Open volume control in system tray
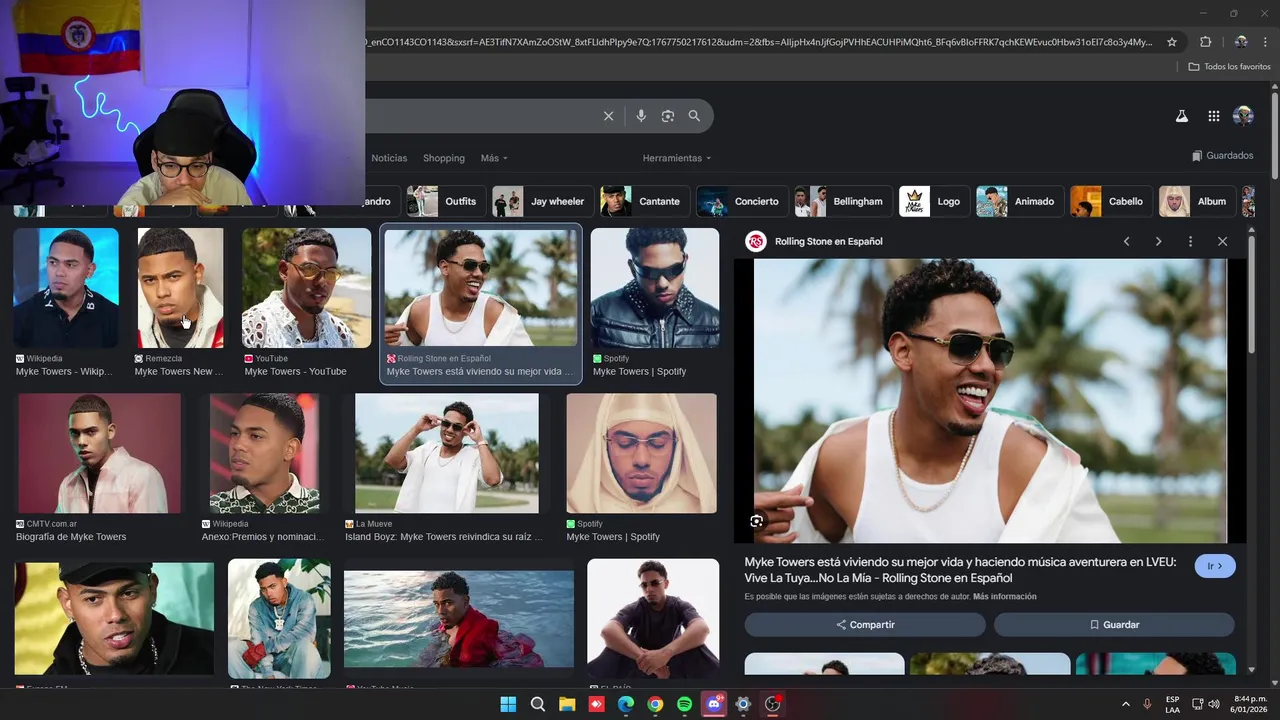Screen dimensions: 1280x720 pos(1214,704)
